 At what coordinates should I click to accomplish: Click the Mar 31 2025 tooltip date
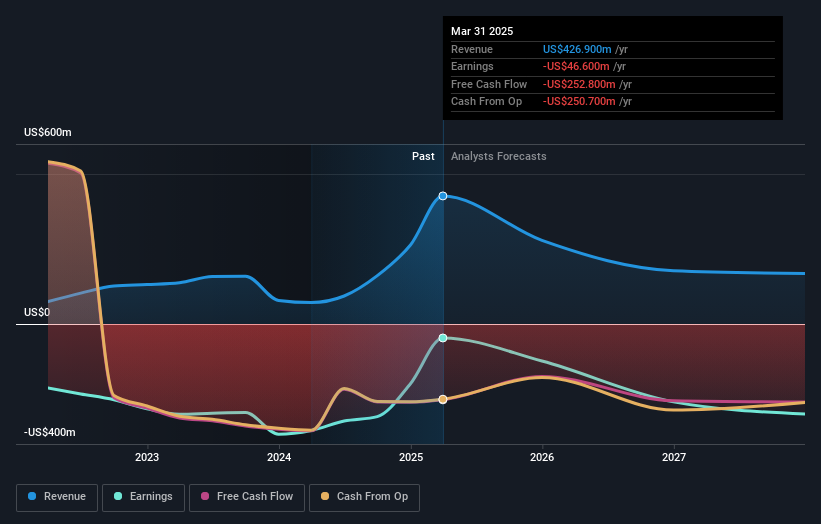click(482, 31)
